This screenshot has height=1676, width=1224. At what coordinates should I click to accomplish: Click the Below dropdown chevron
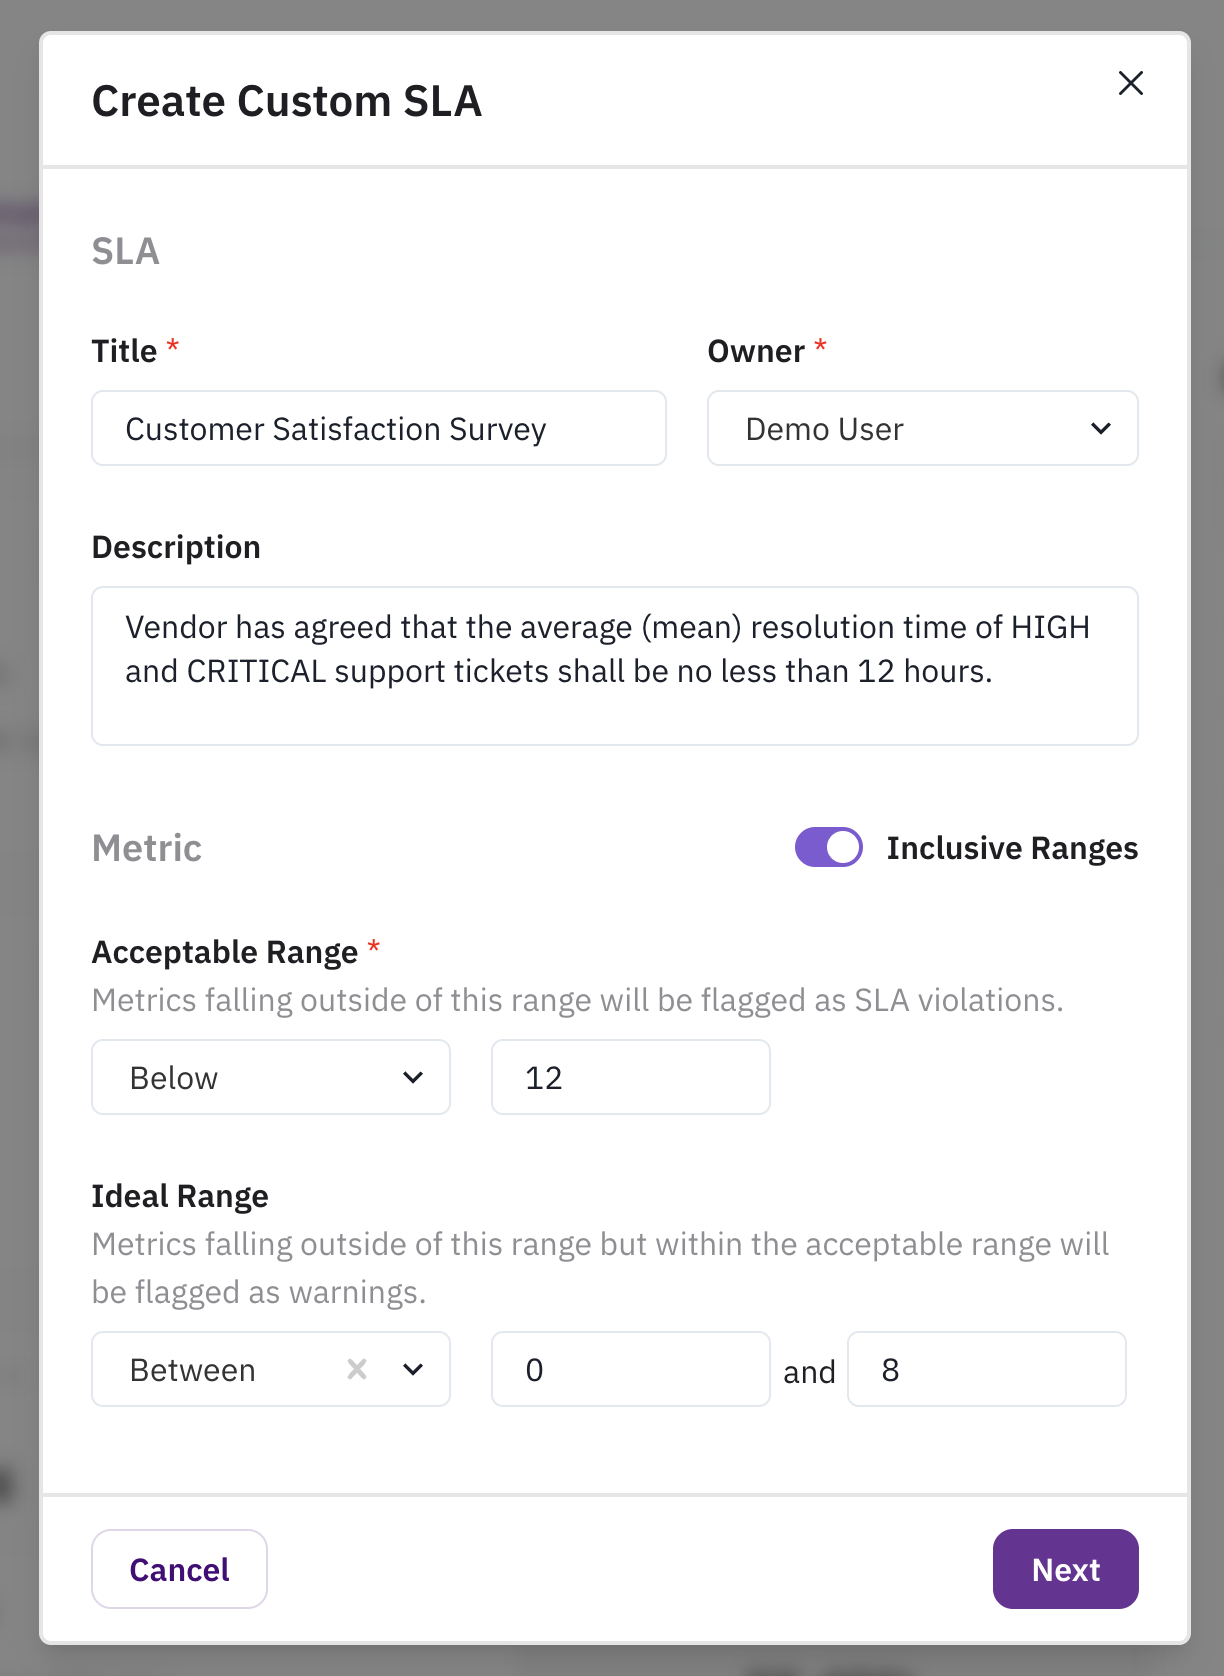tap(413, 1077)
